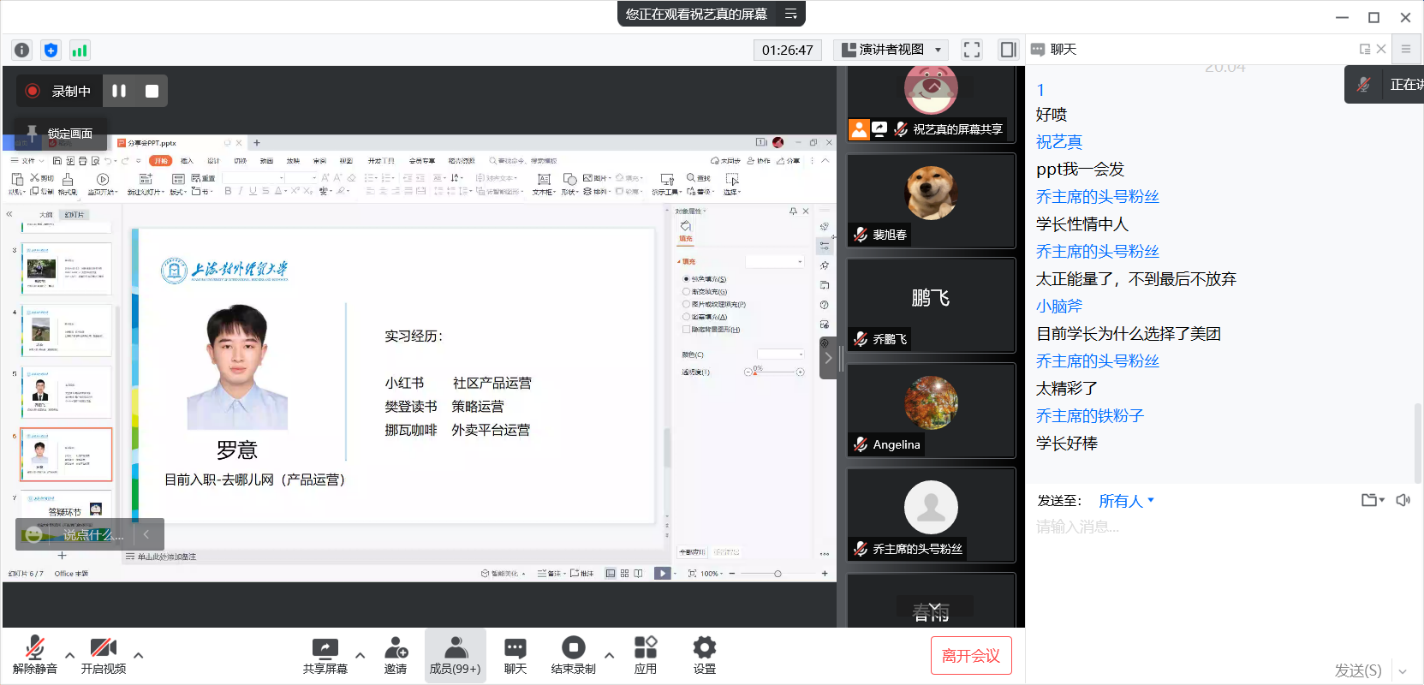
Task: Expand audio options arrow beside unmute
Action: point(70,655)
